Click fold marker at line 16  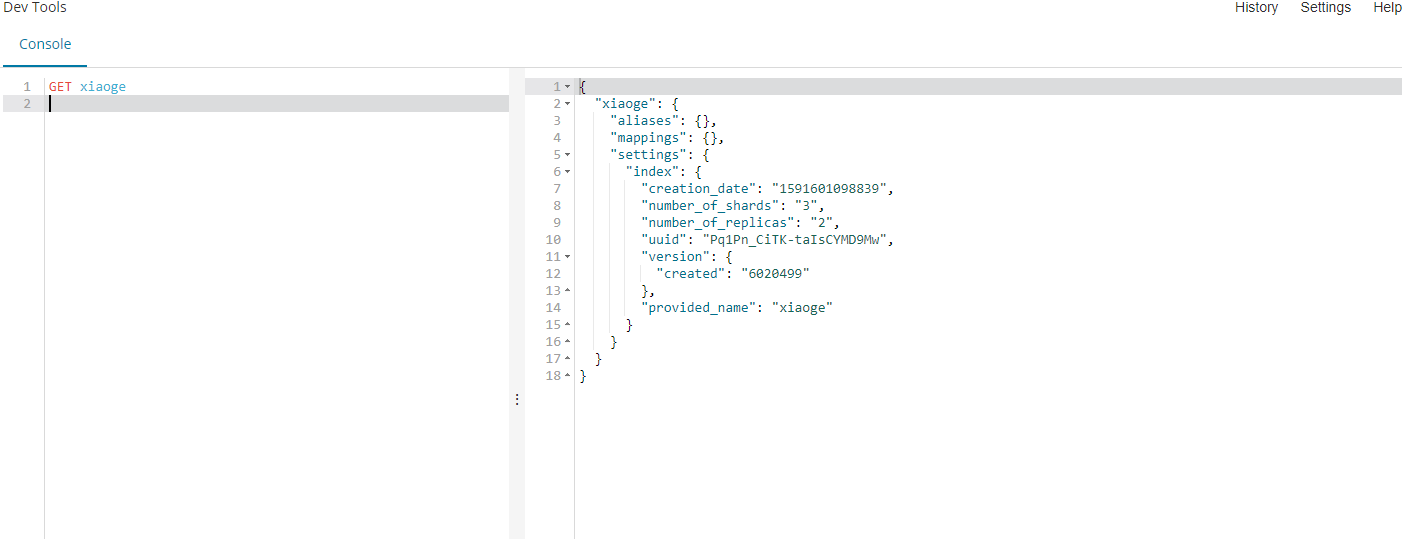(x=568, y=342)
